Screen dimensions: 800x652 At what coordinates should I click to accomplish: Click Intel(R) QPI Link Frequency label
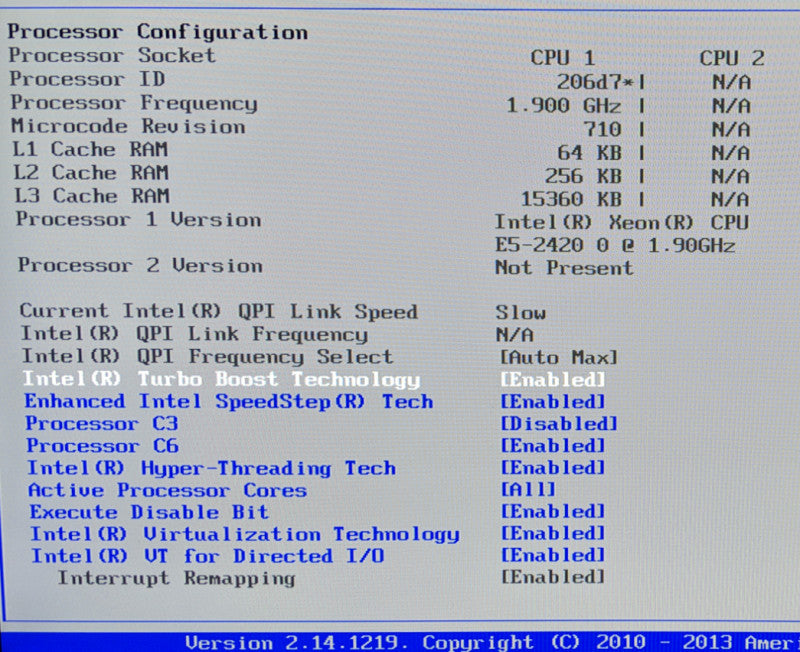194,335
